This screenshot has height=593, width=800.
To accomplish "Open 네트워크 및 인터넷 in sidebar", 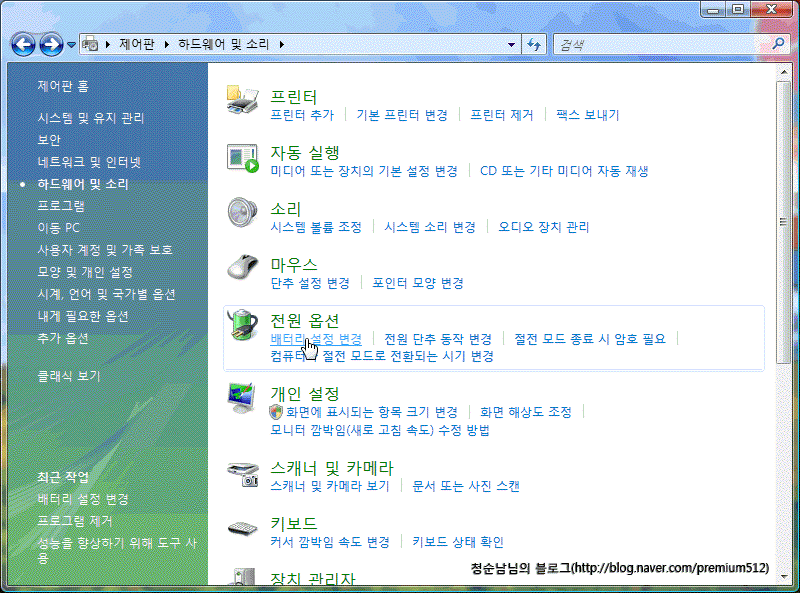I will [x=89, y=162].
